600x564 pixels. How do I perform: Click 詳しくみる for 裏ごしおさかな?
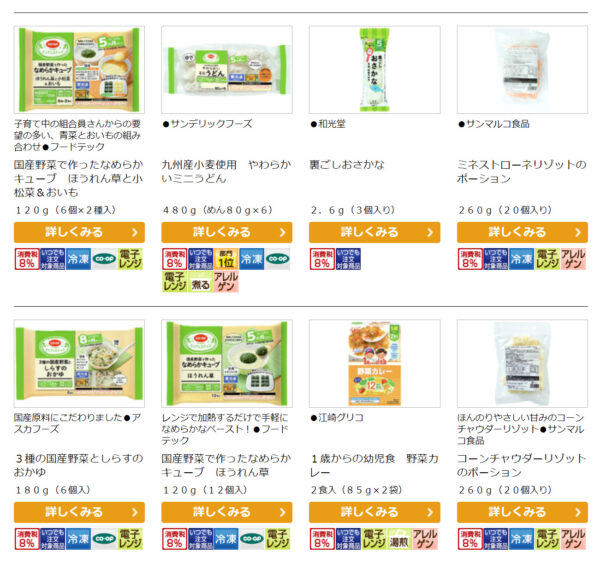375,232
